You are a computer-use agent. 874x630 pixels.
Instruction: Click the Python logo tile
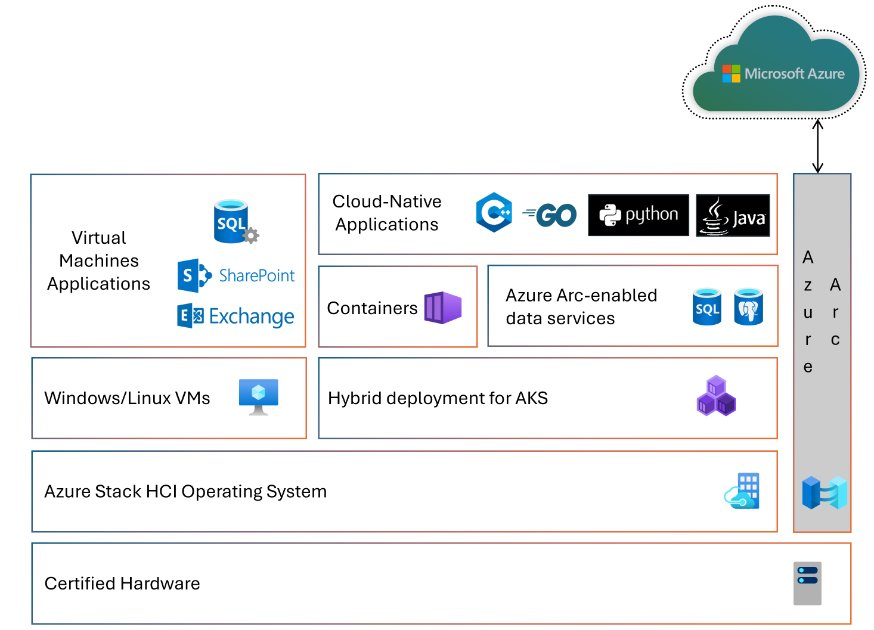pos(638,215)
